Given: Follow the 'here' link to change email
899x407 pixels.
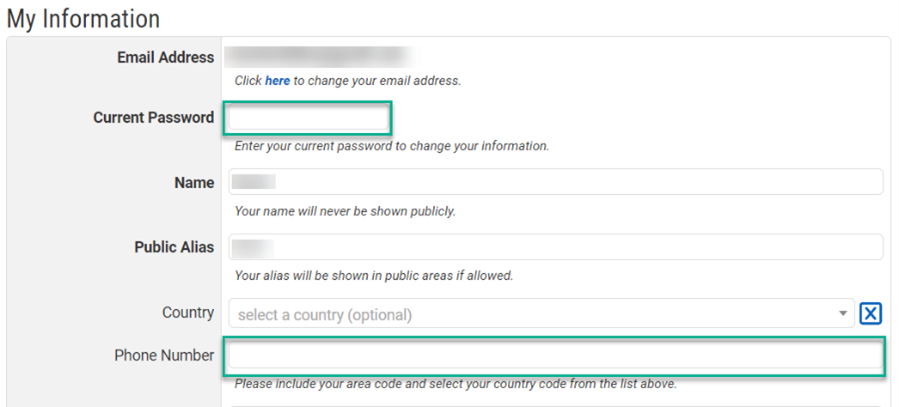Looking at the screenshot, I should click(277, 81).
